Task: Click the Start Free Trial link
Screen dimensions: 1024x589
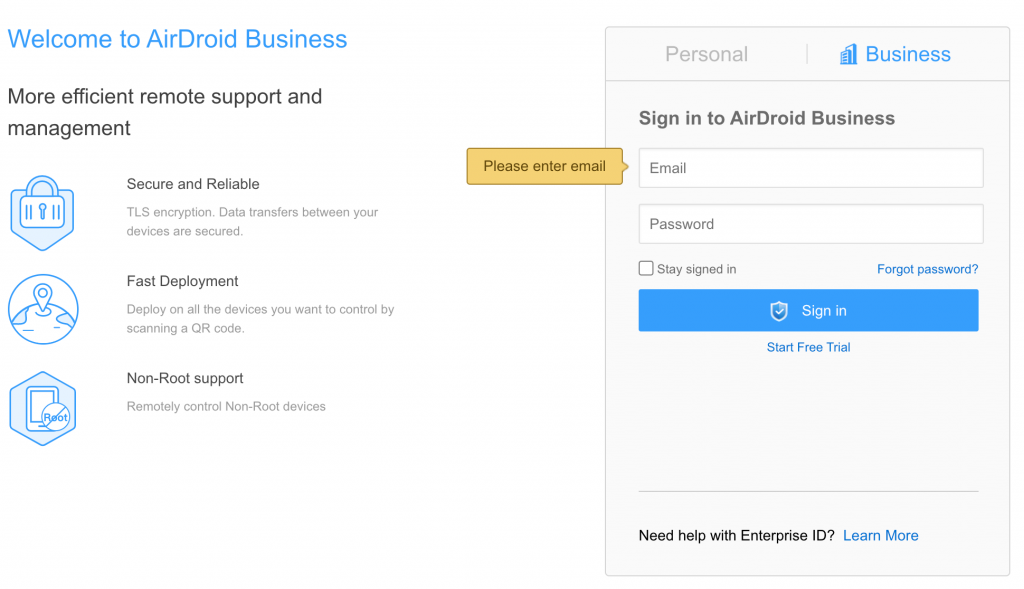Action: point(808,347)
